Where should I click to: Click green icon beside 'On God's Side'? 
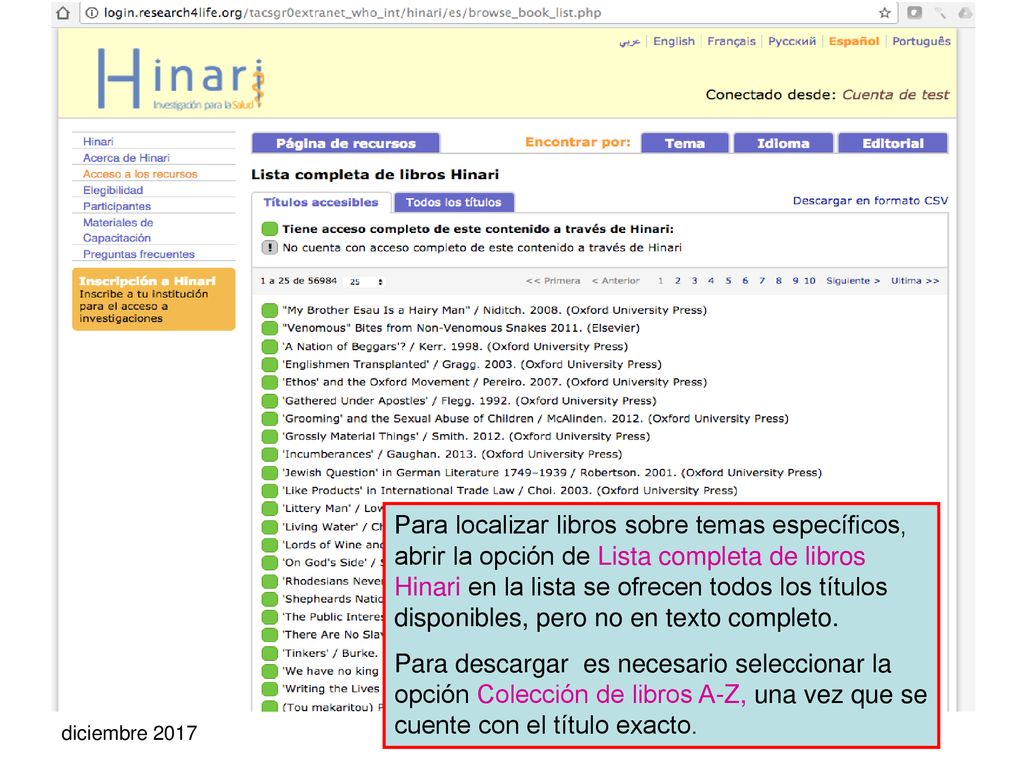click(x=269, y=563)
